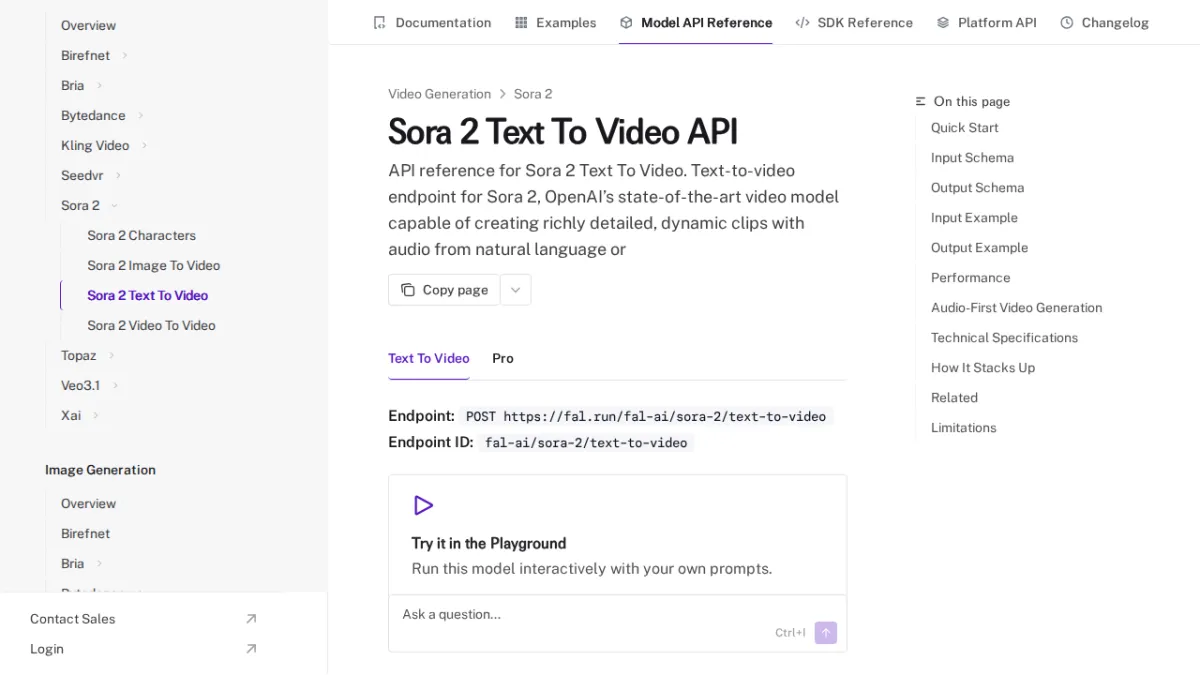This screenshot has width=1200, height=675.
Task: Select the Model API Reference tab
Action: click(696, 22)
